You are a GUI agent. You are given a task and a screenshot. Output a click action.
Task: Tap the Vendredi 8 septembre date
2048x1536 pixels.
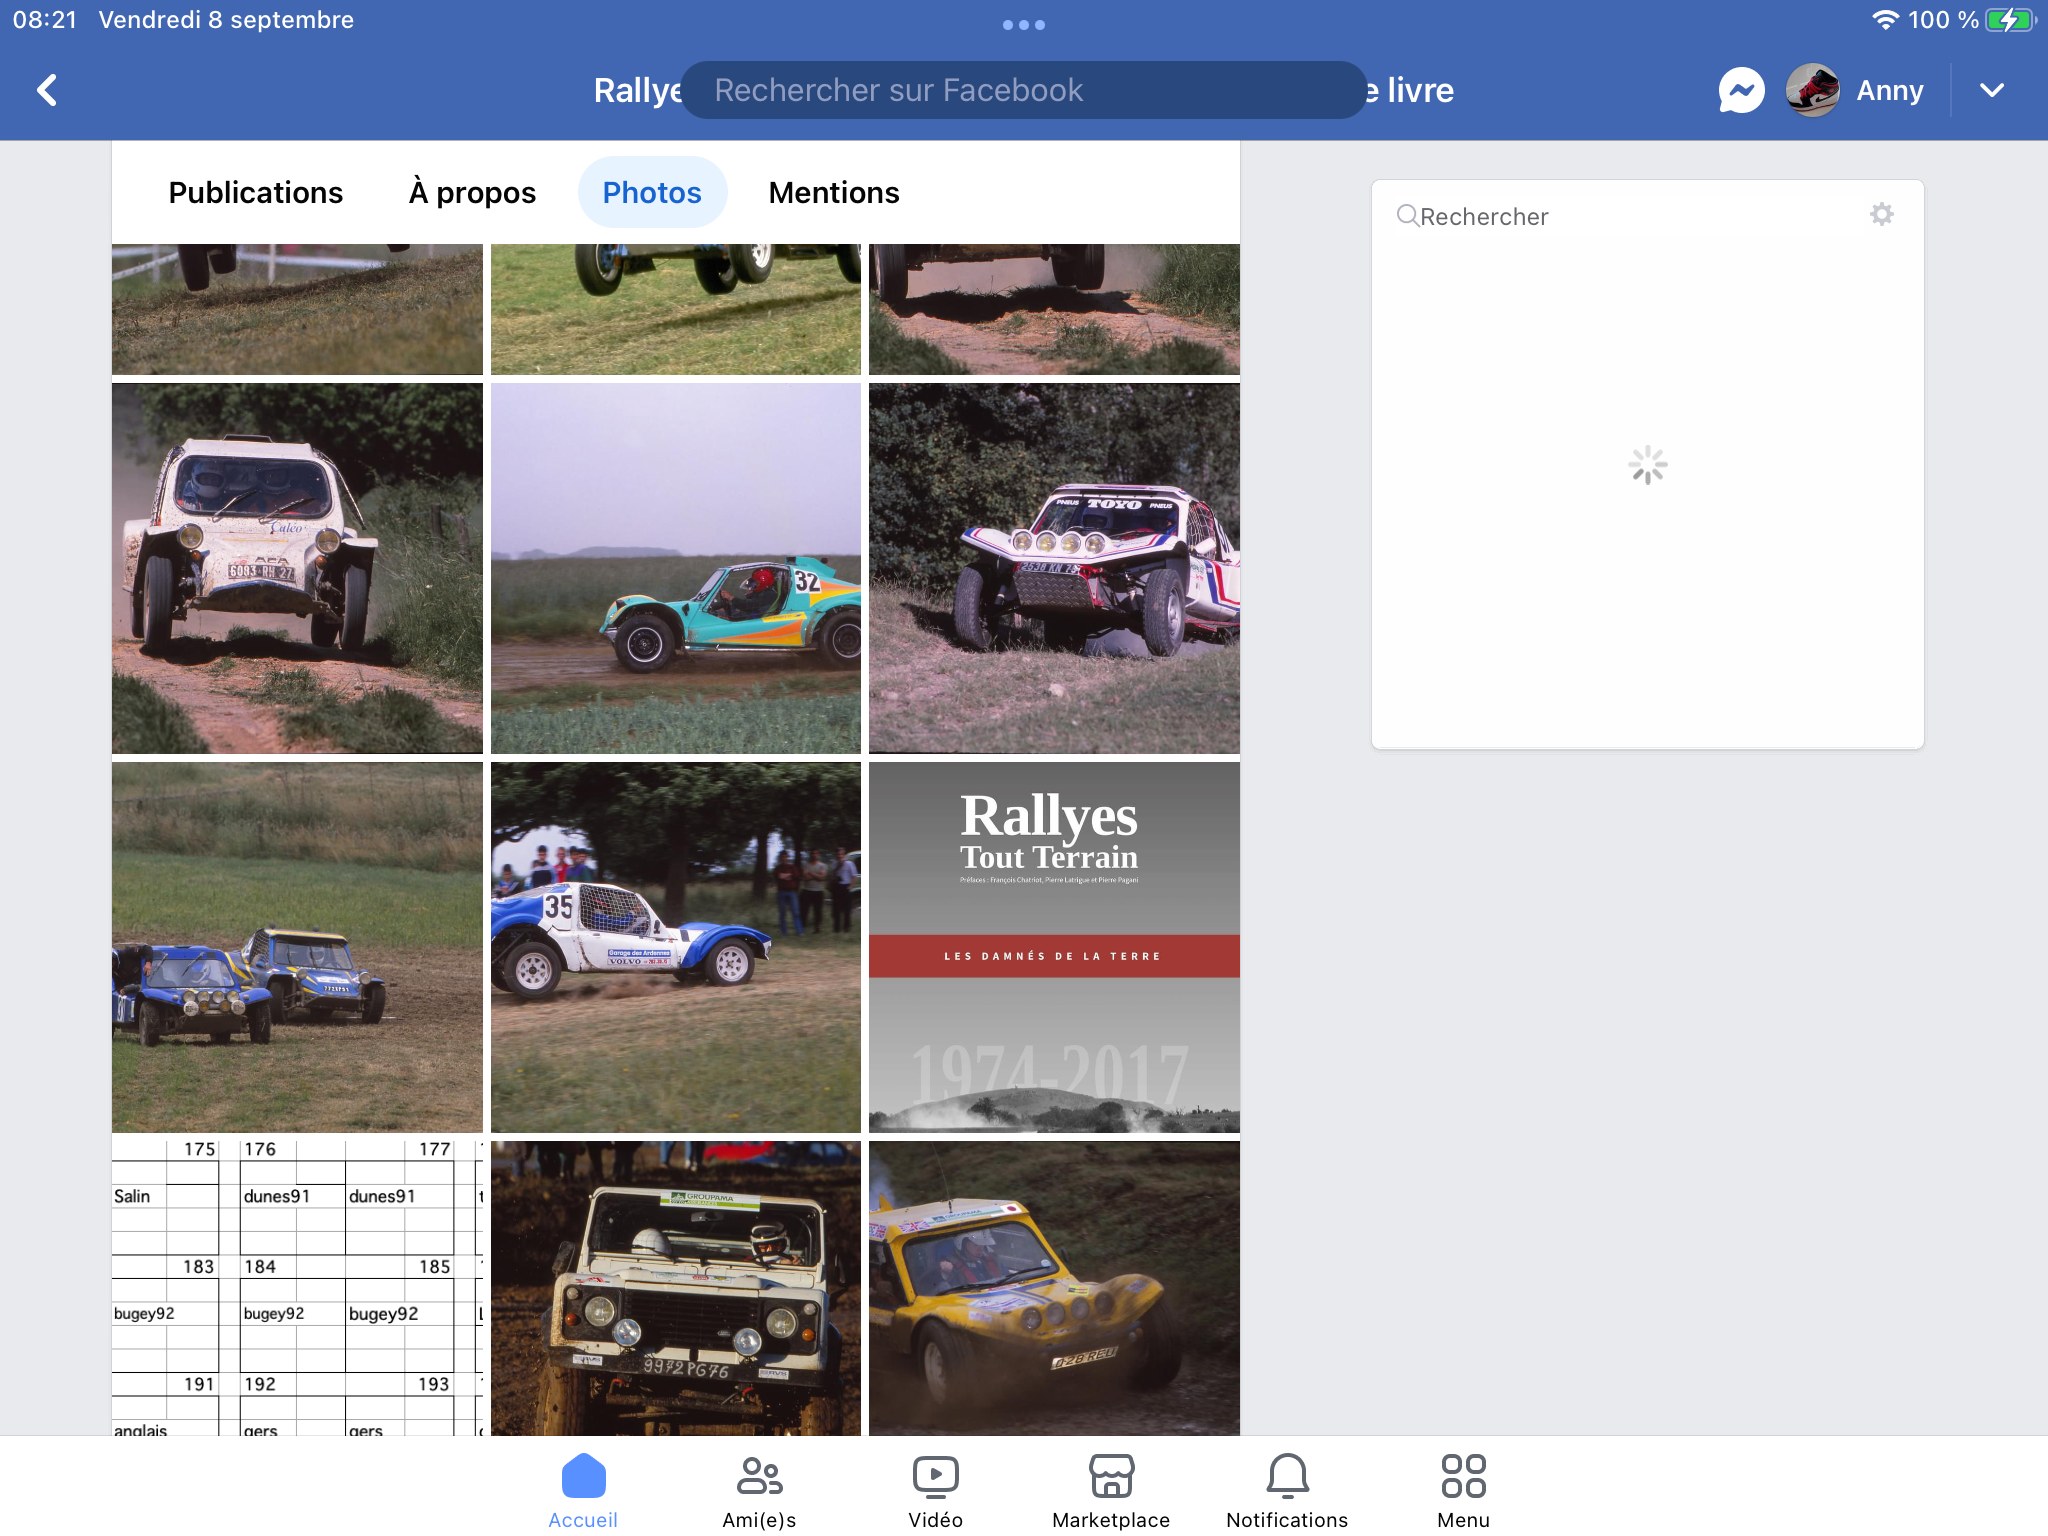point(226,20)
